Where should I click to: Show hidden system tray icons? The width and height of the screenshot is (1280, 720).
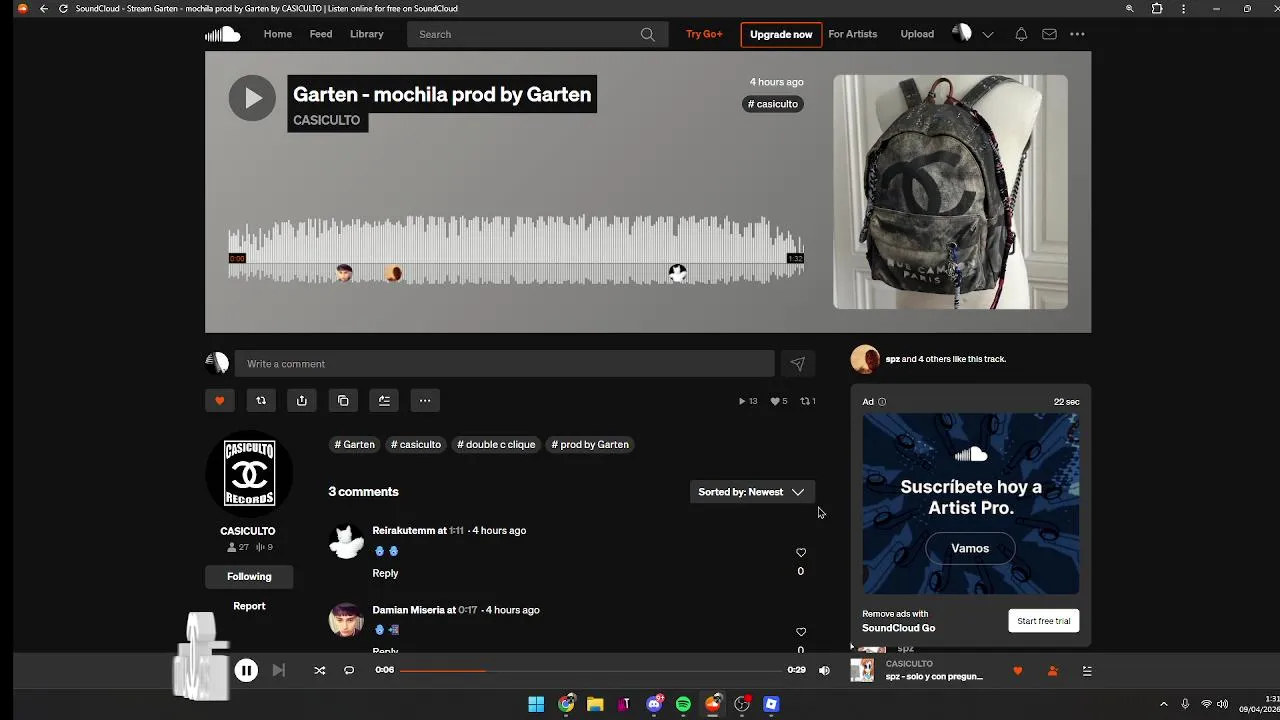tap(1163, 704)
